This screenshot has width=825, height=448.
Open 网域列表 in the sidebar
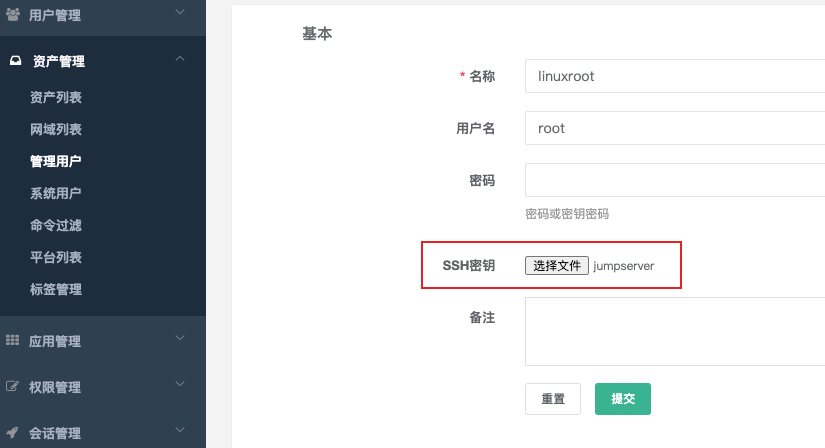56,130
